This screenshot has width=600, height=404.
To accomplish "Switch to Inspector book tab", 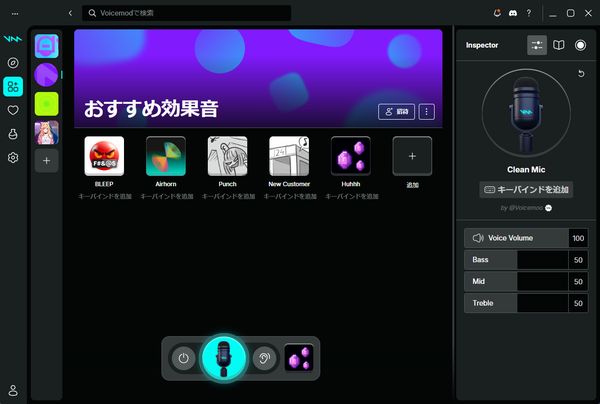I will tap(559, 45).
